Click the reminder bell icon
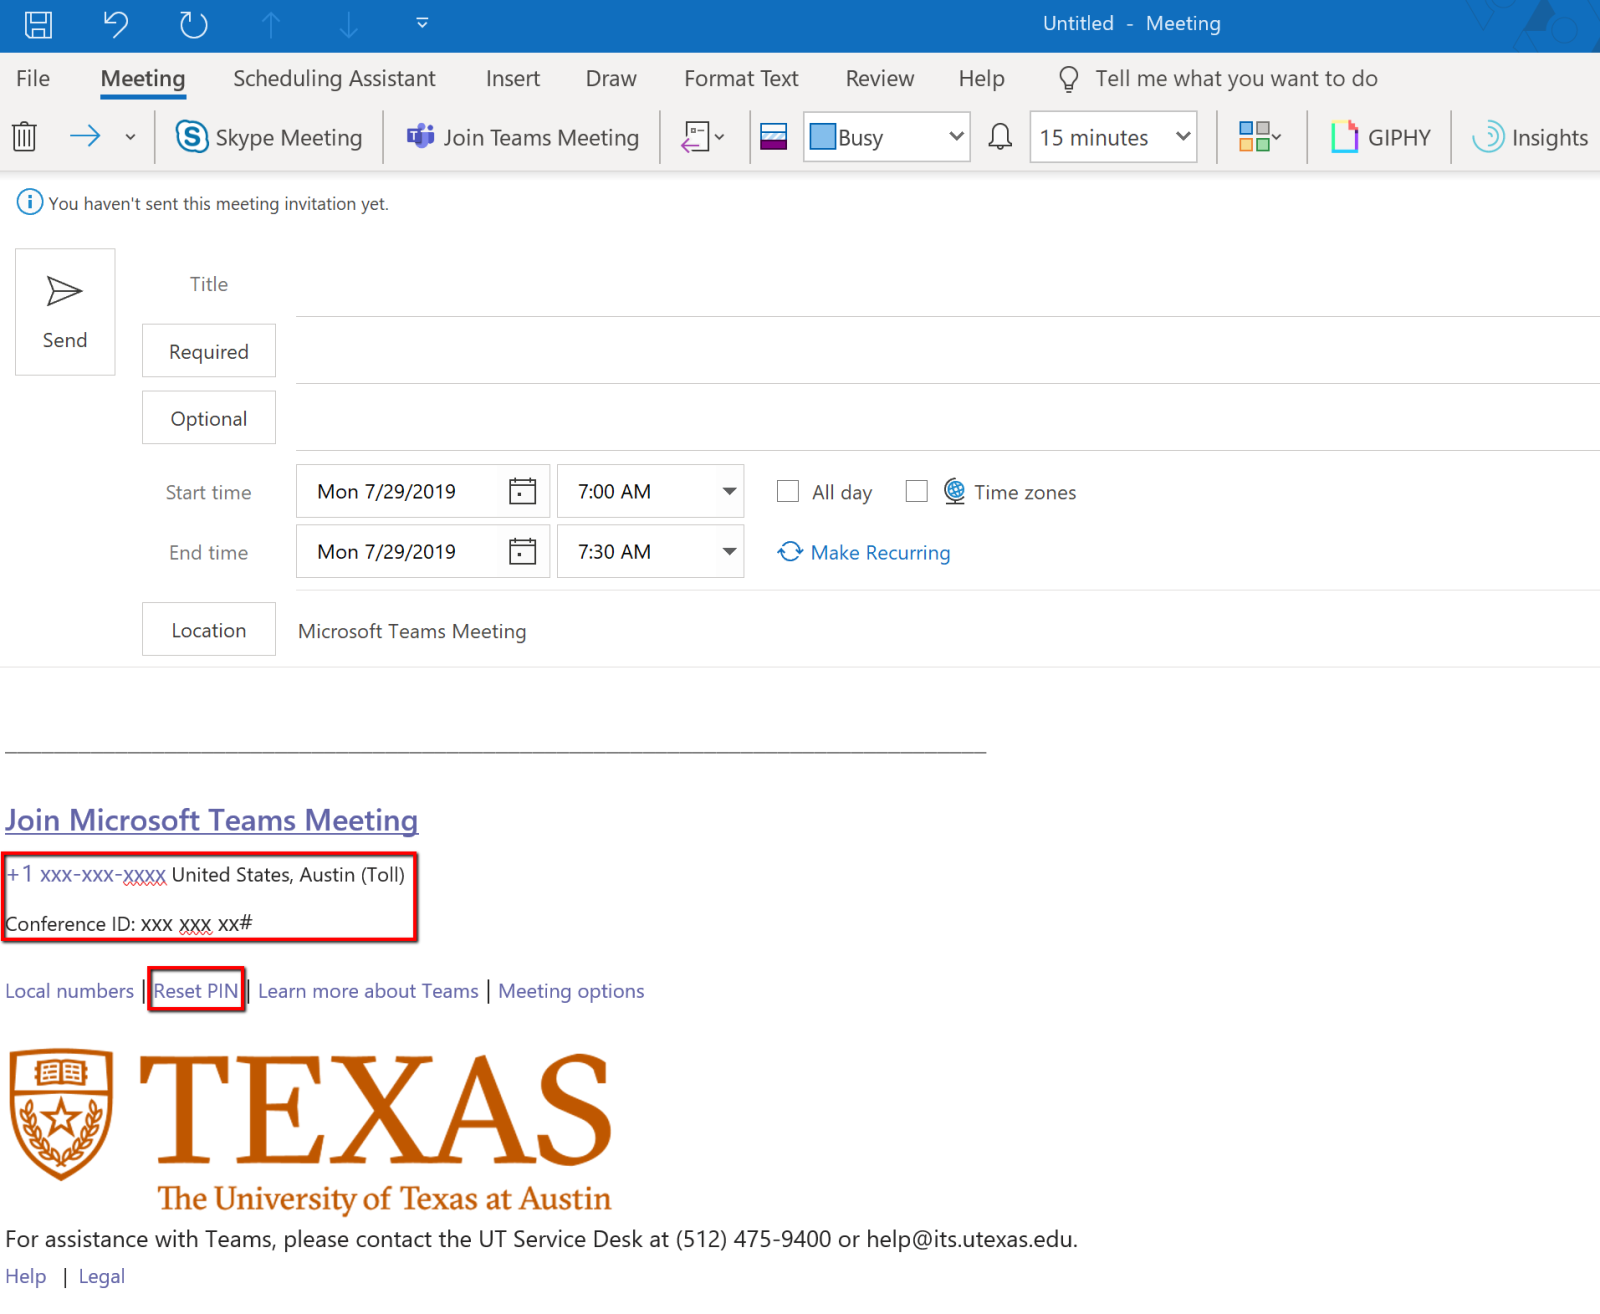 point(1000,137)
